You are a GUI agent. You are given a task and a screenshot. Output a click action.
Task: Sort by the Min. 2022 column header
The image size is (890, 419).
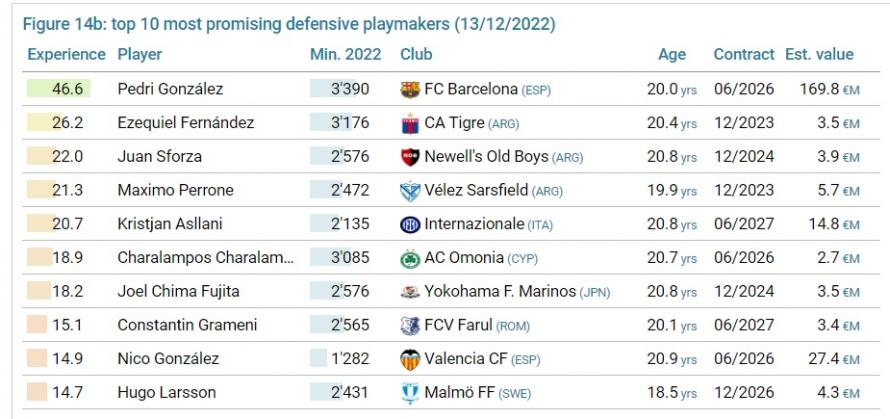pos(346,55)
